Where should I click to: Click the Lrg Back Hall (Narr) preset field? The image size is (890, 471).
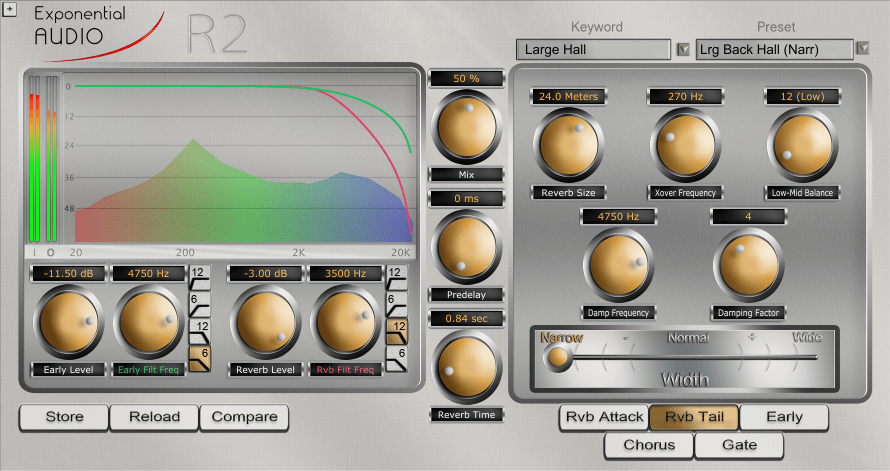[x=774, y=49]
